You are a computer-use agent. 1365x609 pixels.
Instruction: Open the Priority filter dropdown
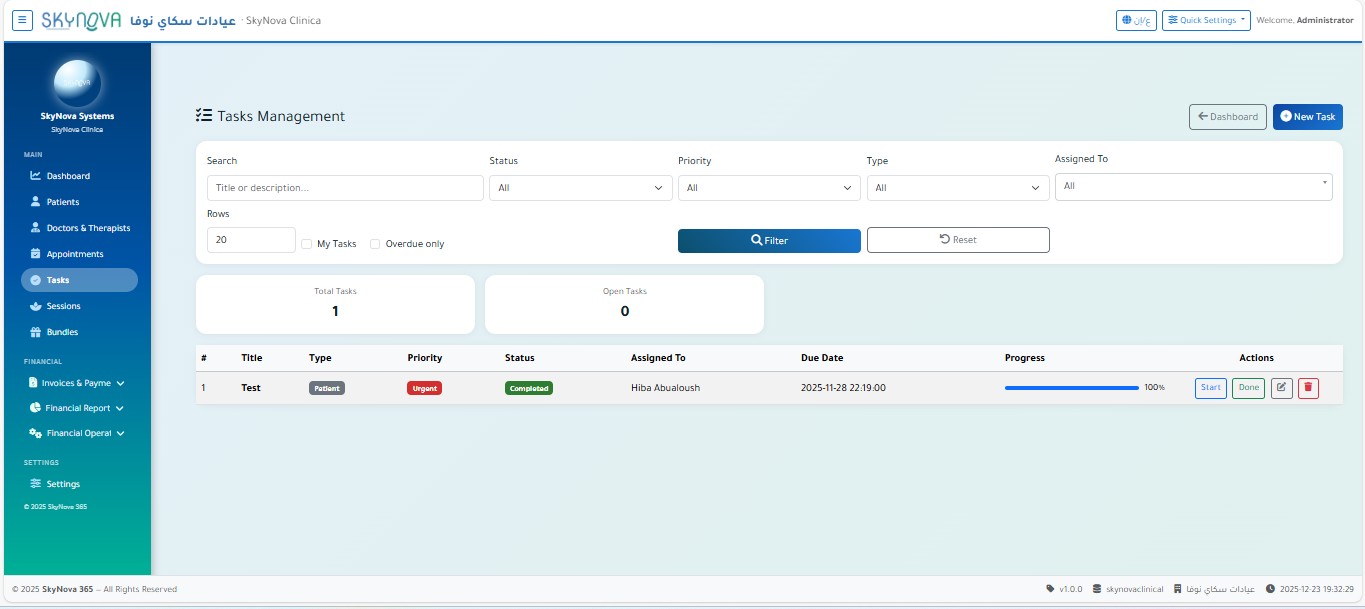click(x=768, y=188)
